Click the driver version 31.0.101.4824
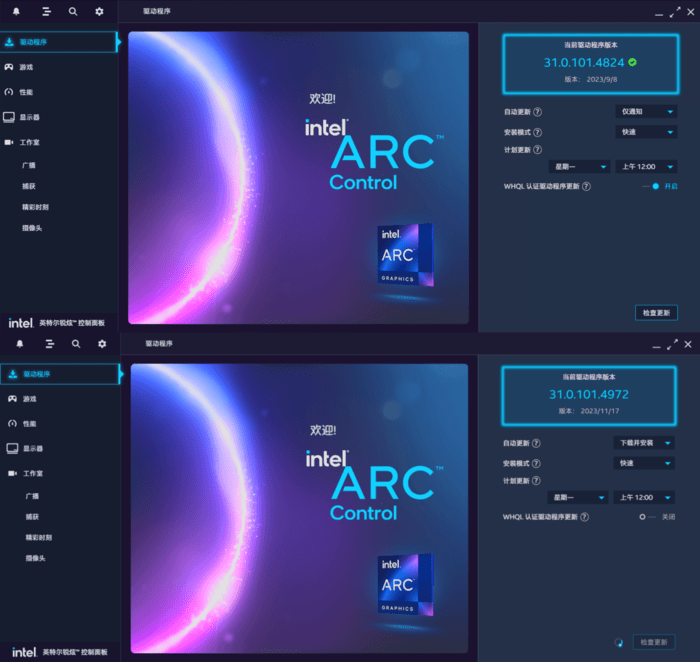 pos(584,63)
